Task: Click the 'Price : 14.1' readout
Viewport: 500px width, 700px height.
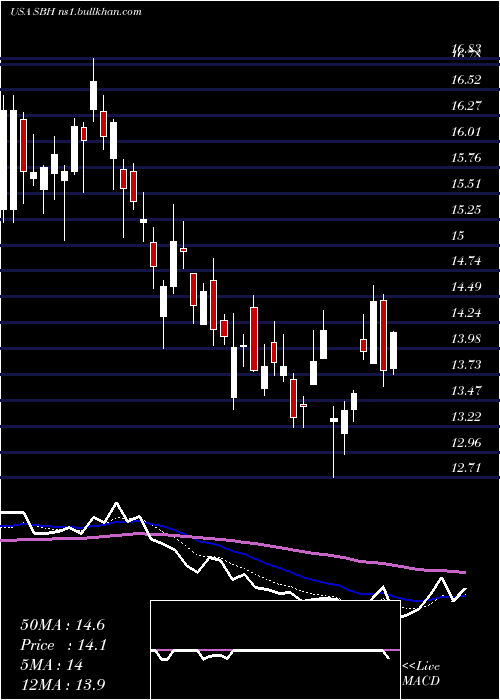Action: point(62,645)
